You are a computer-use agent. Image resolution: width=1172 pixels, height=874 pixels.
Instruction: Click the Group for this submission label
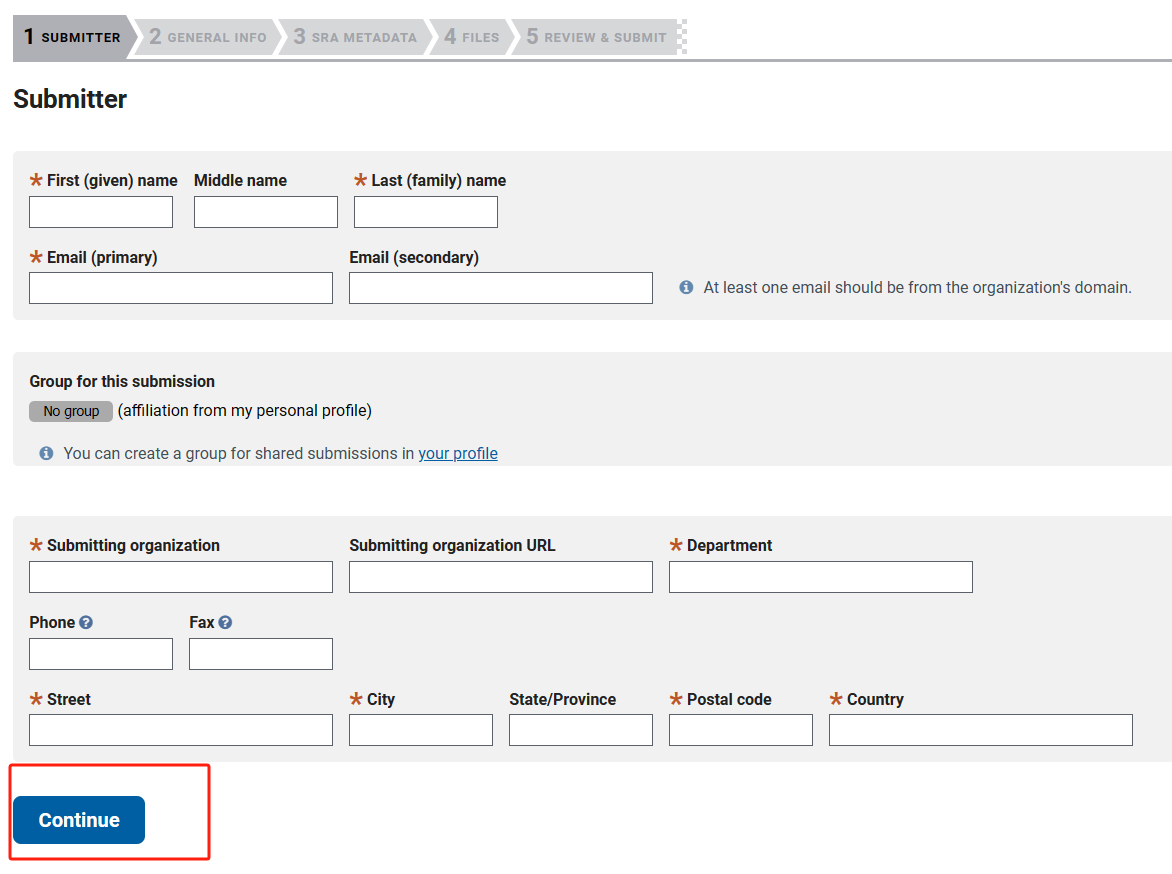(x=122, y=381)
